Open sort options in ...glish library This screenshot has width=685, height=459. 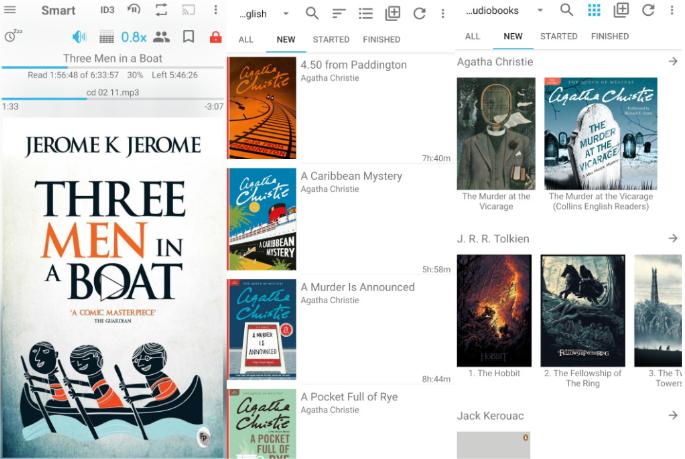pyautogui.click(x=339, y=14)
